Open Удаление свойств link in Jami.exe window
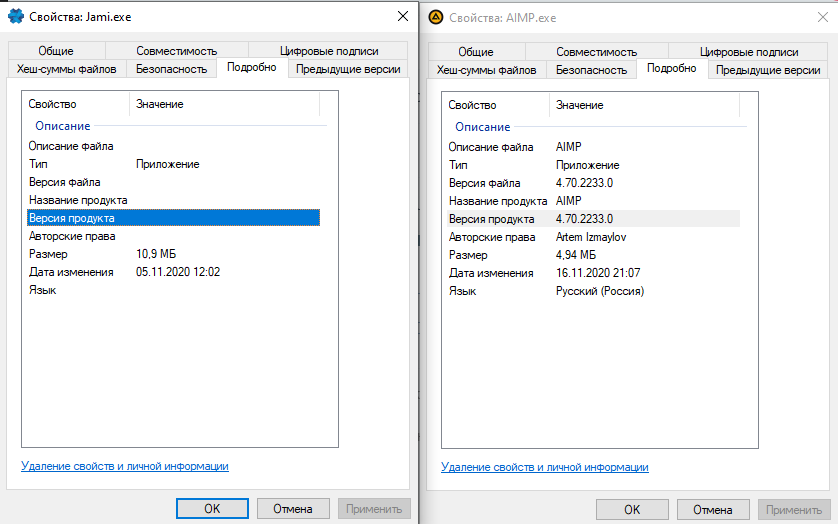 pos(125,466)
